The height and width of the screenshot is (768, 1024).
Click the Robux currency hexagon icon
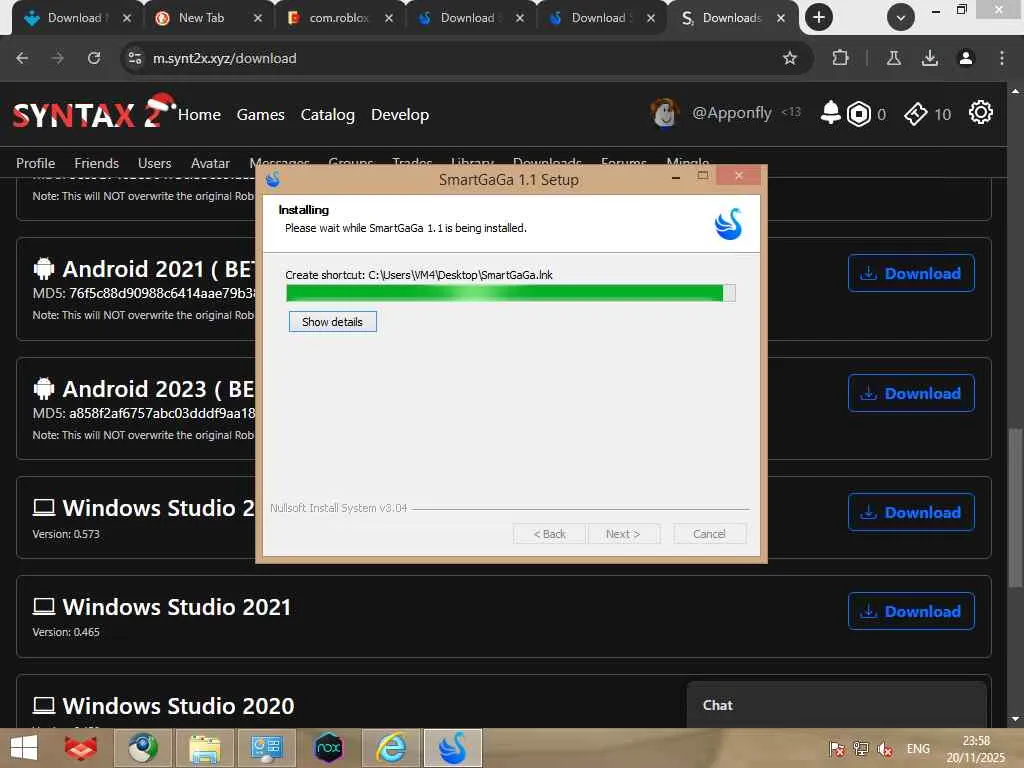coord(858,114)
